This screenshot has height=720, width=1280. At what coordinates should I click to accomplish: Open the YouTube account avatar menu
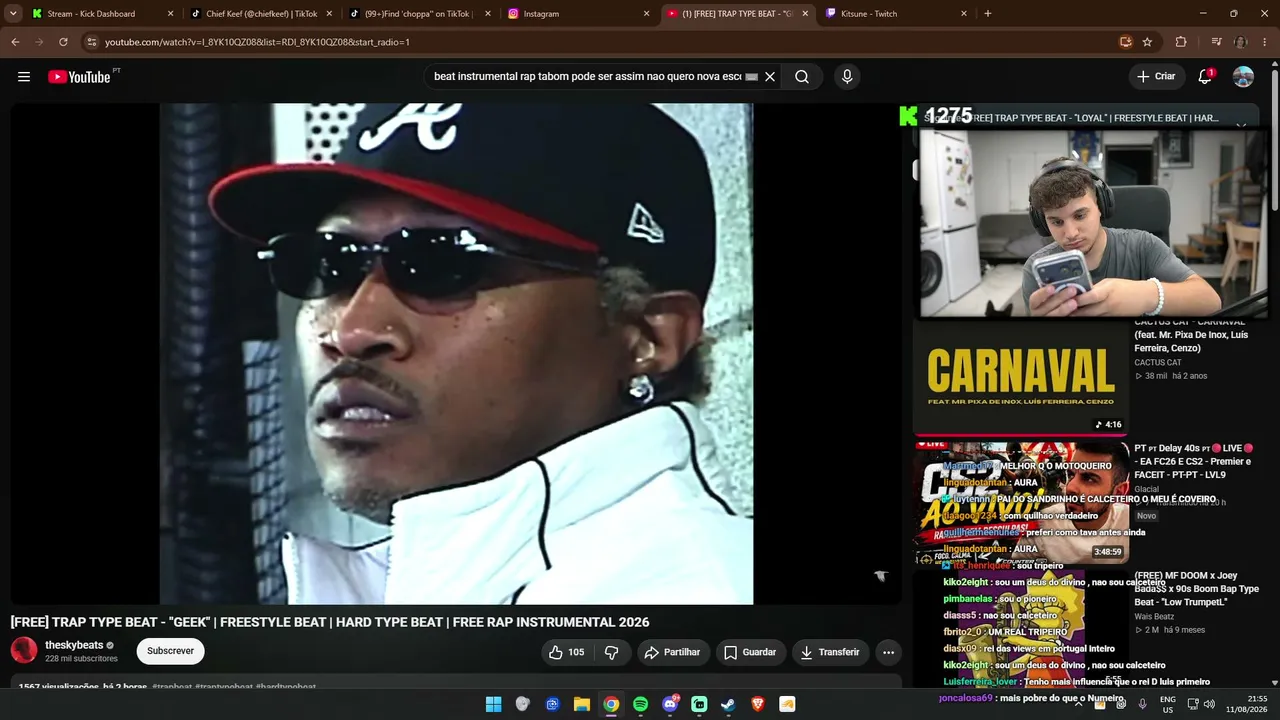click(x=1243, y=77)
